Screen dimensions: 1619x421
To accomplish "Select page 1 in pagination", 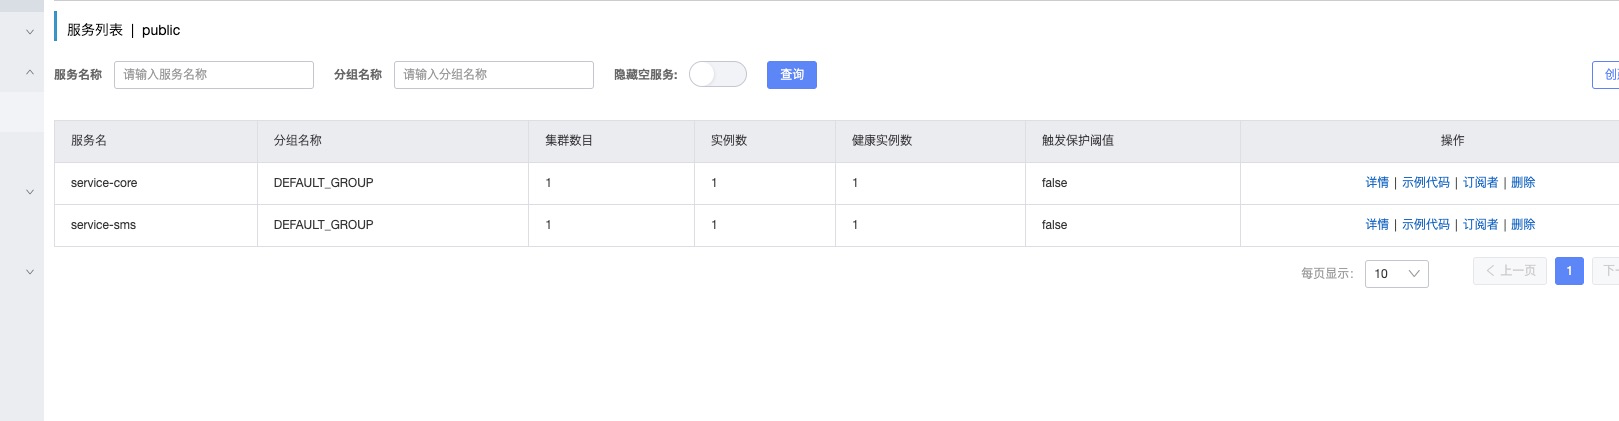I will pos(1569,271).
